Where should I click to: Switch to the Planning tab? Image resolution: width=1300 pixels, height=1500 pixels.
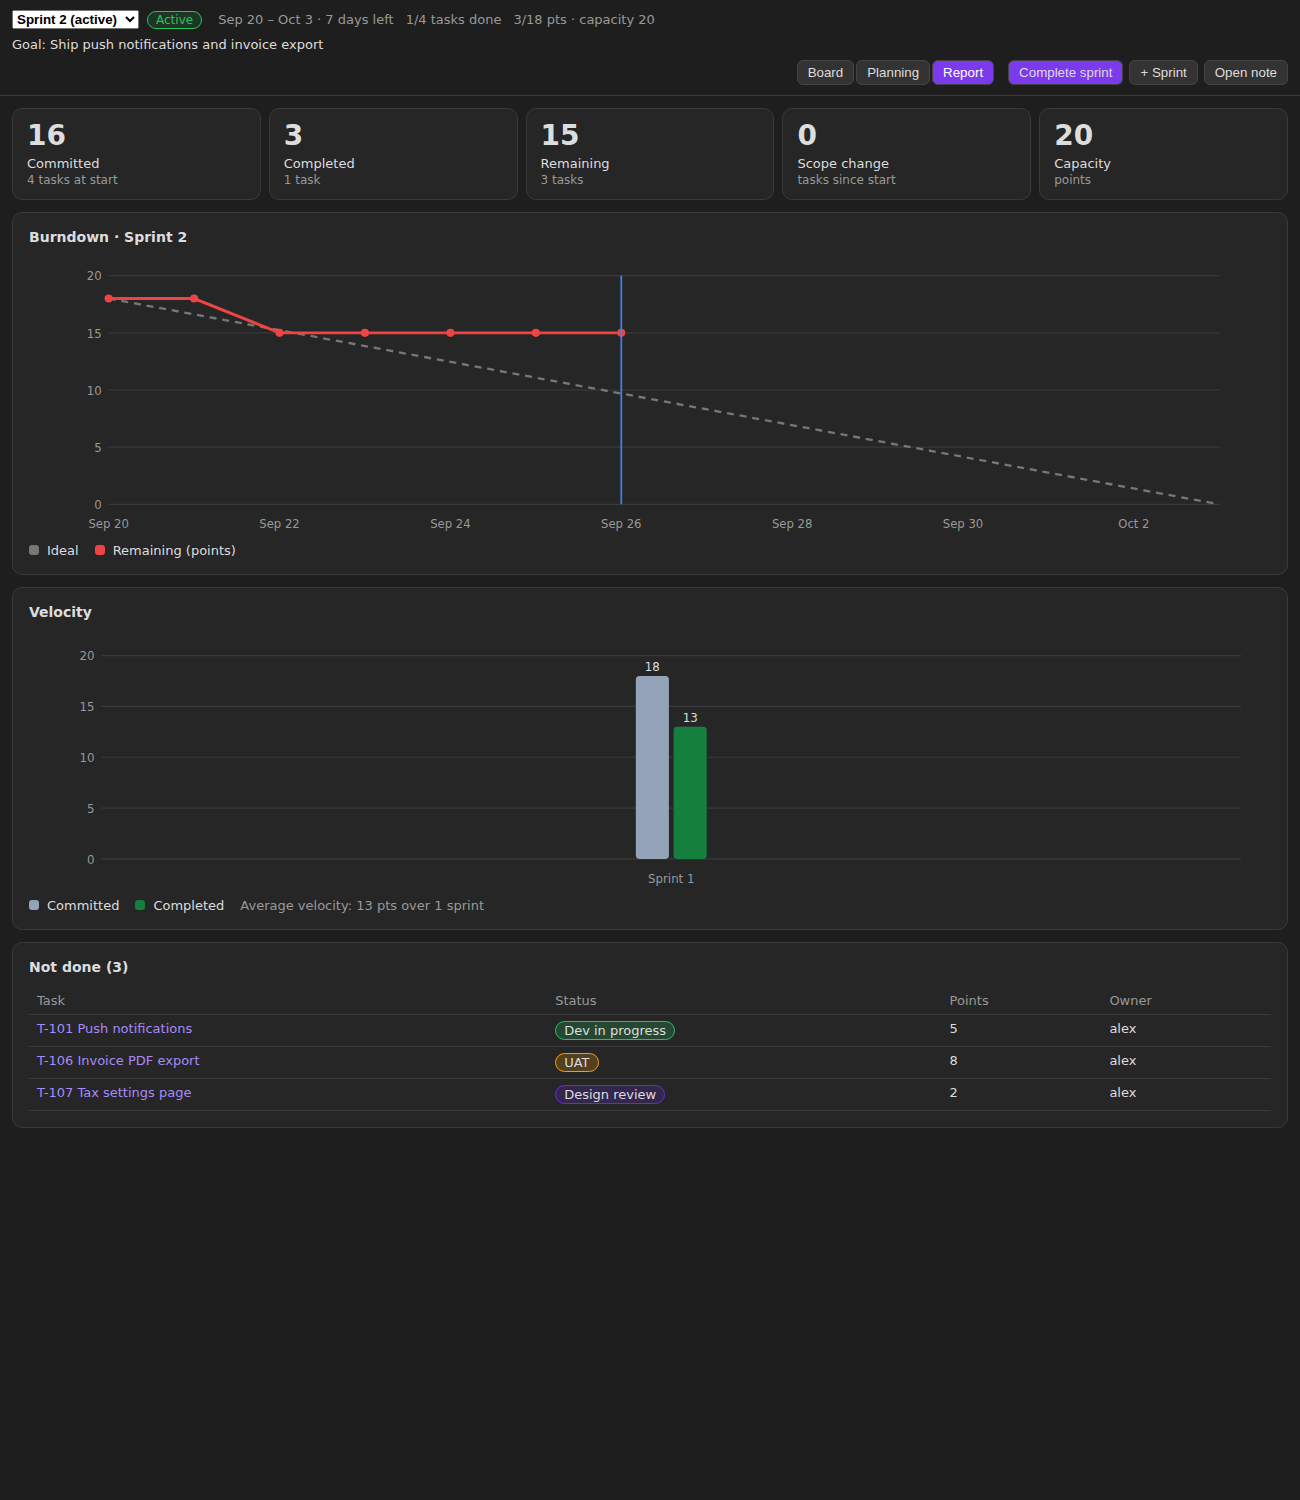[x=893, y=73]
